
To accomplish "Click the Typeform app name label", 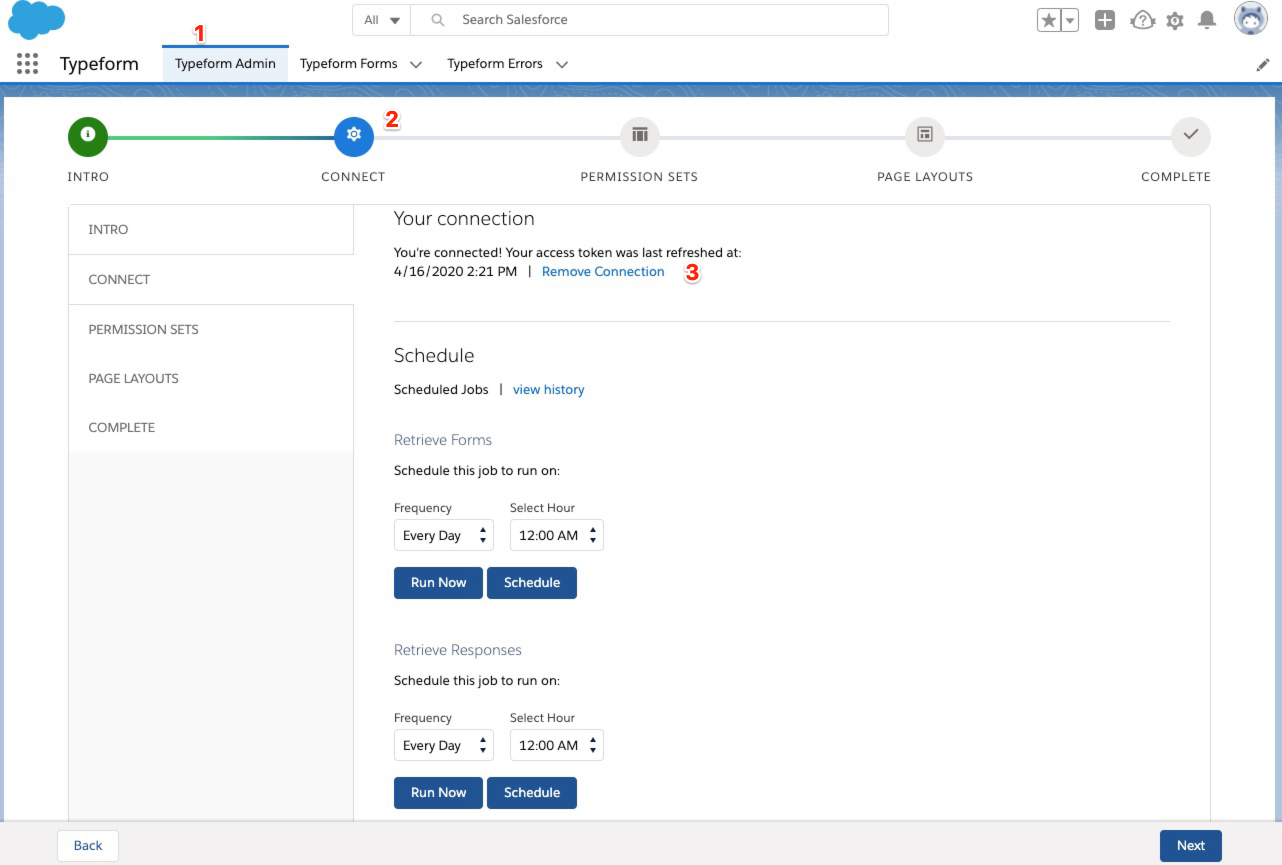I will 99,64.
